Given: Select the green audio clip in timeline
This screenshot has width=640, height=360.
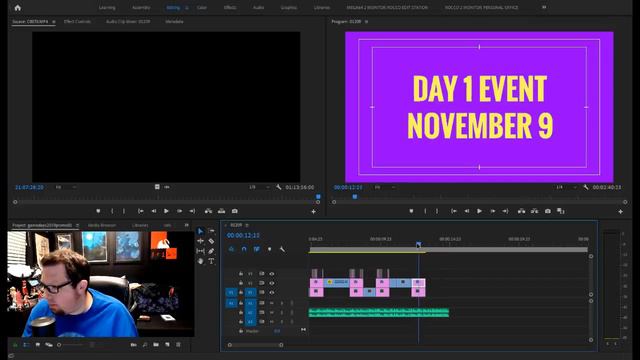Looking at the screenshot, I should 379,313.
